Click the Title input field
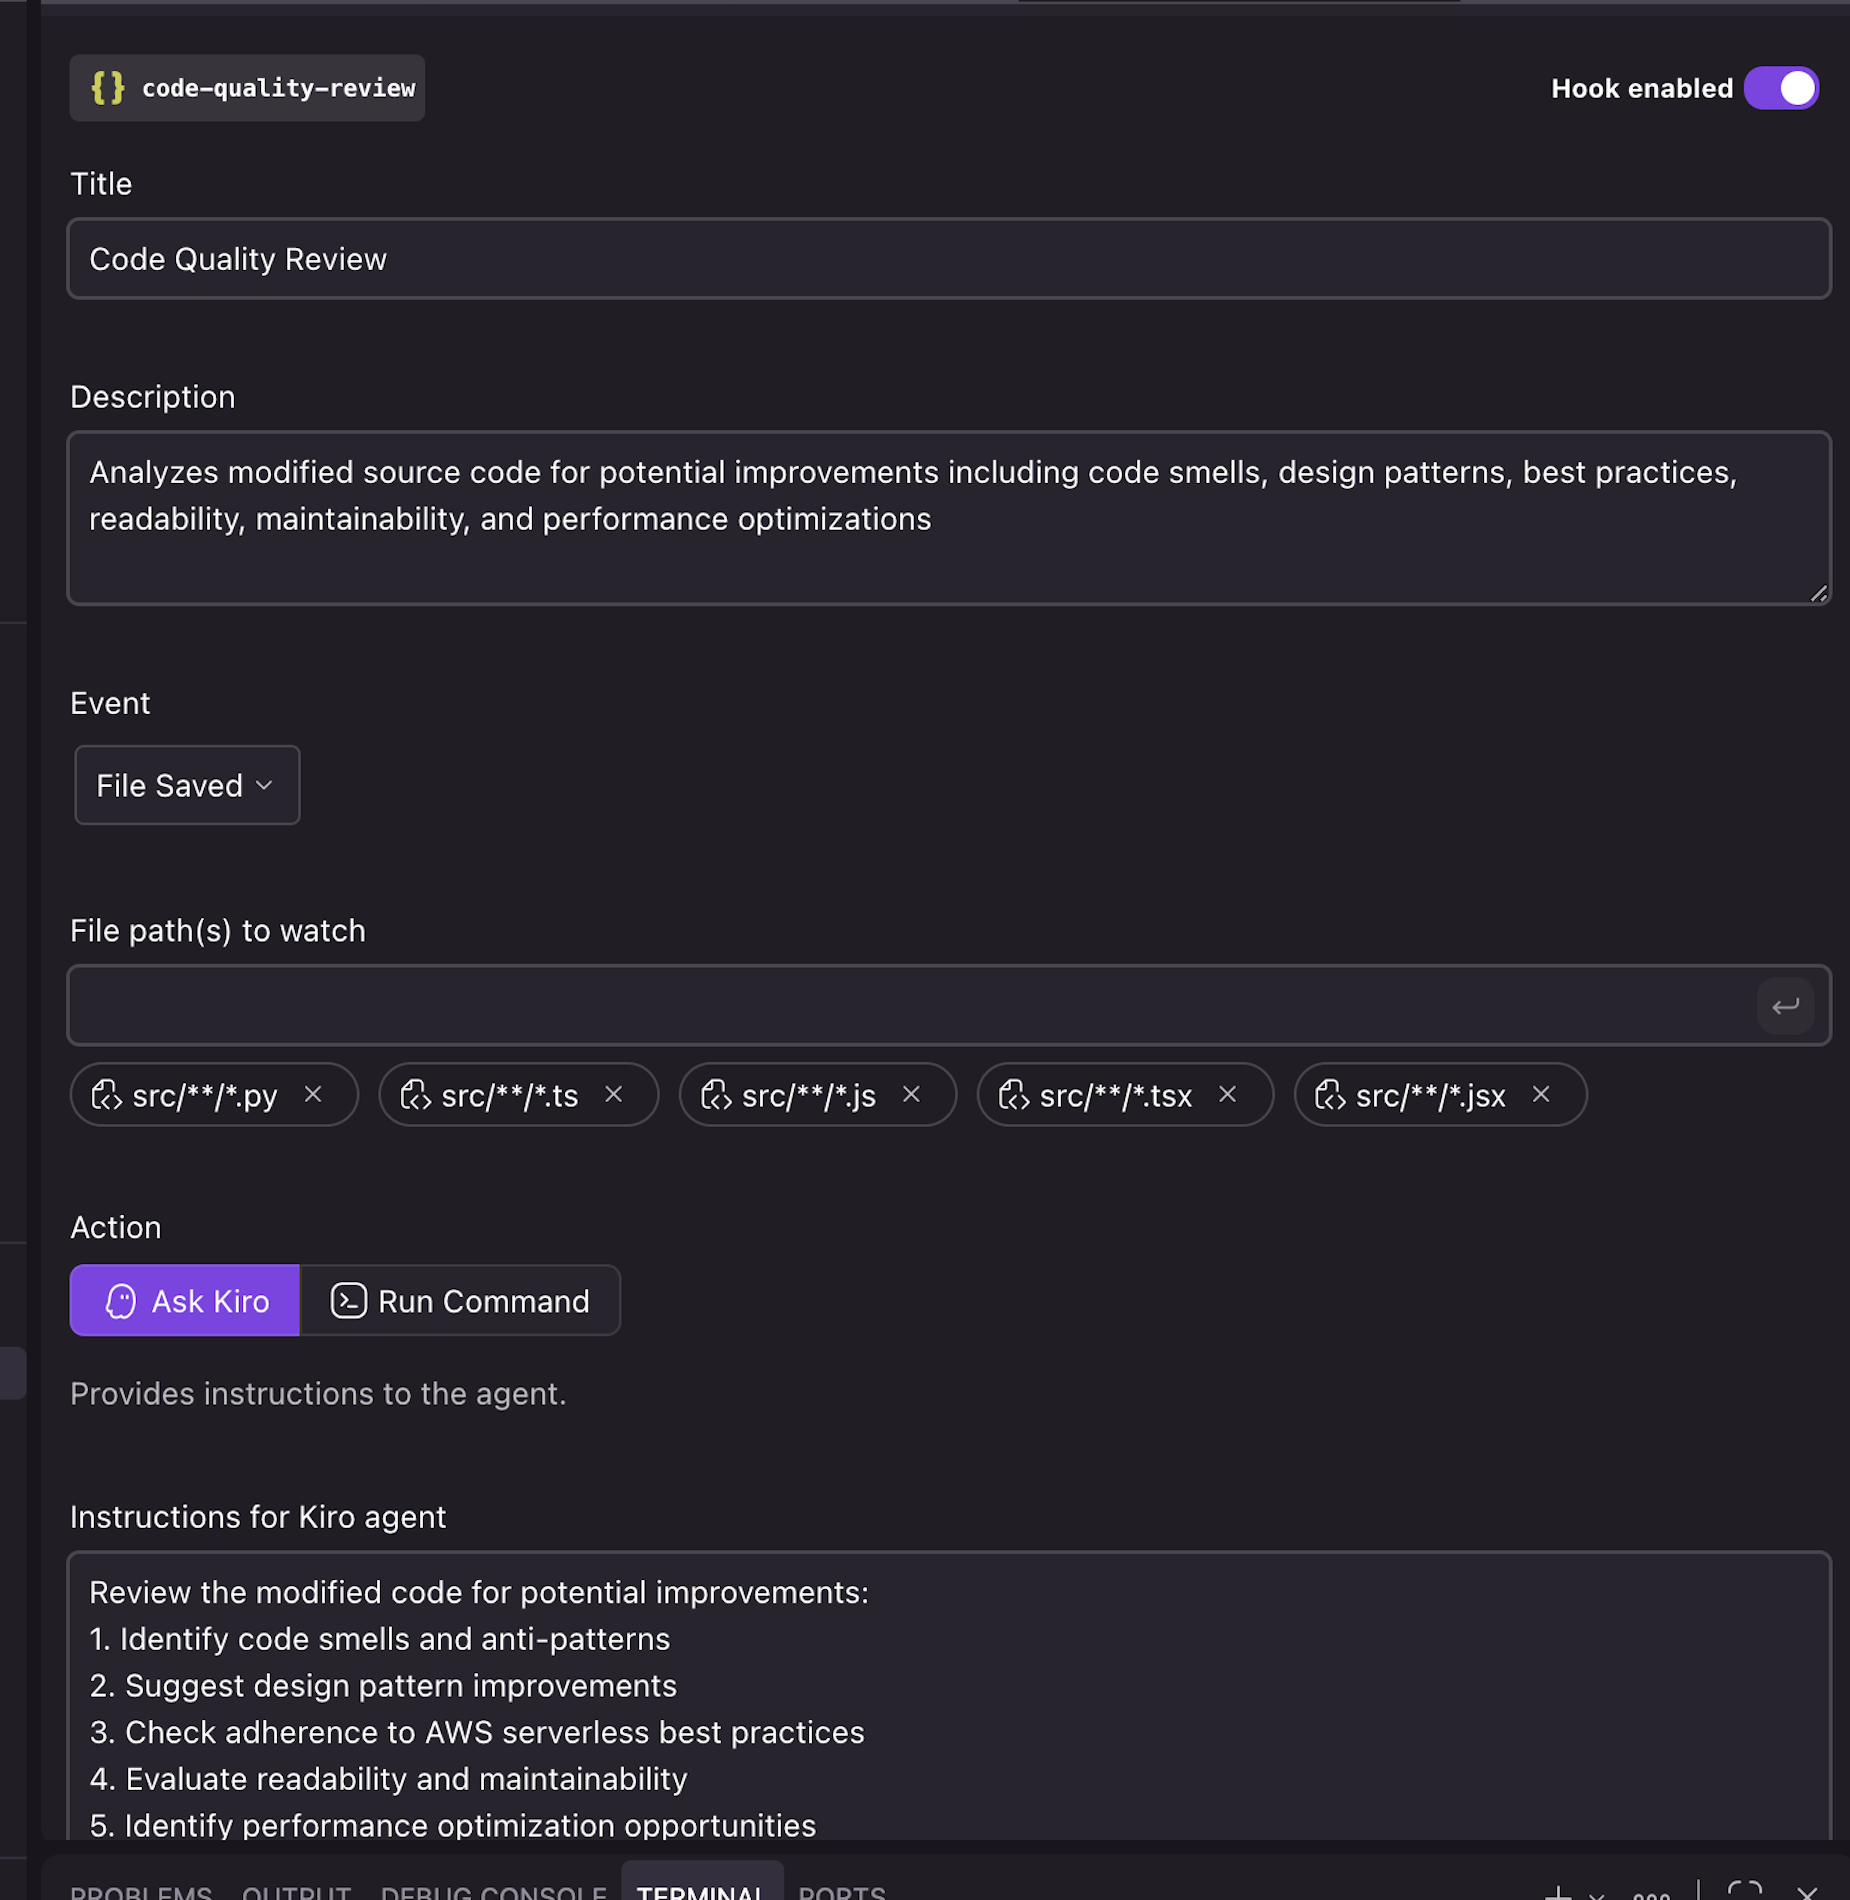Screen dimensions: 1850x1900 pos(948,259)
